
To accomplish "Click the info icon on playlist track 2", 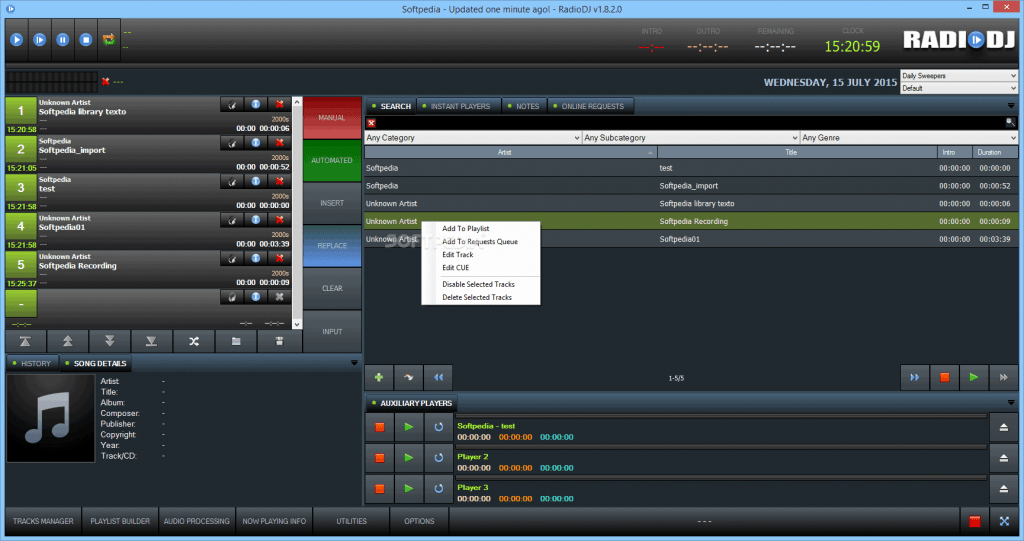I will [256, 142].
